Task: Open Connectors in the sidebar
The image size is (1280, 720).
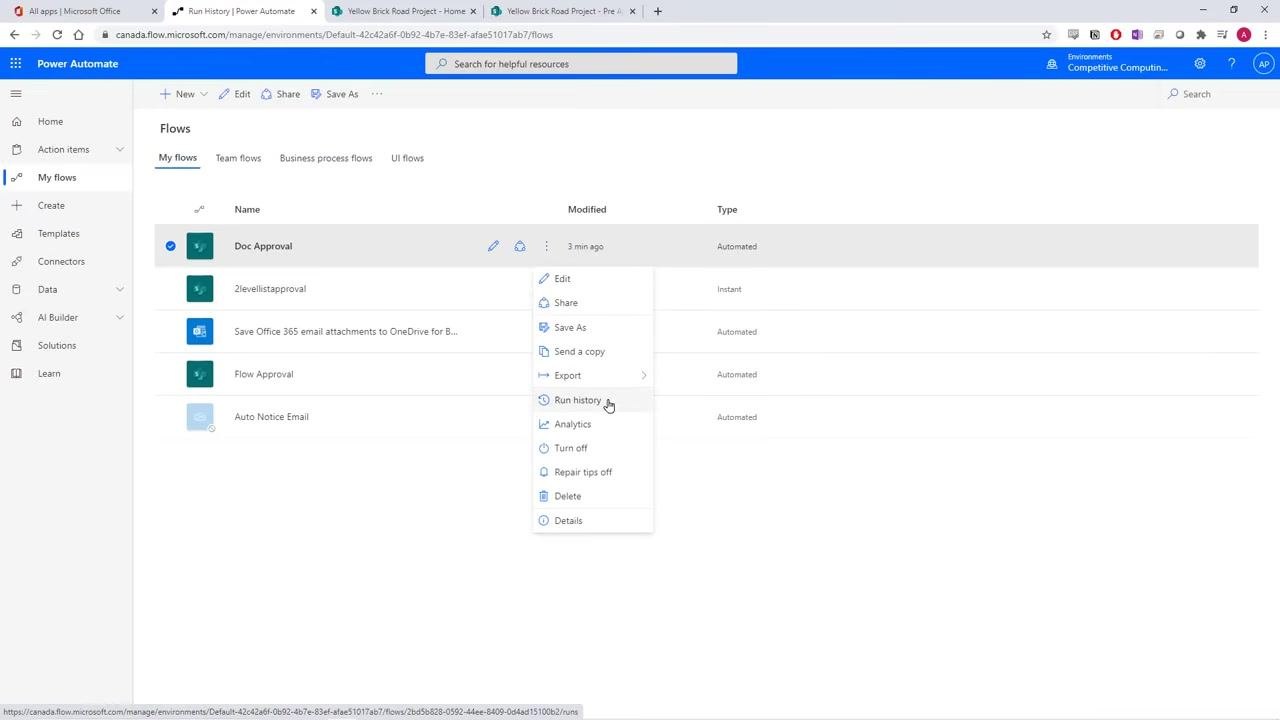Action: pyautogui.click(x=61, y=261)
